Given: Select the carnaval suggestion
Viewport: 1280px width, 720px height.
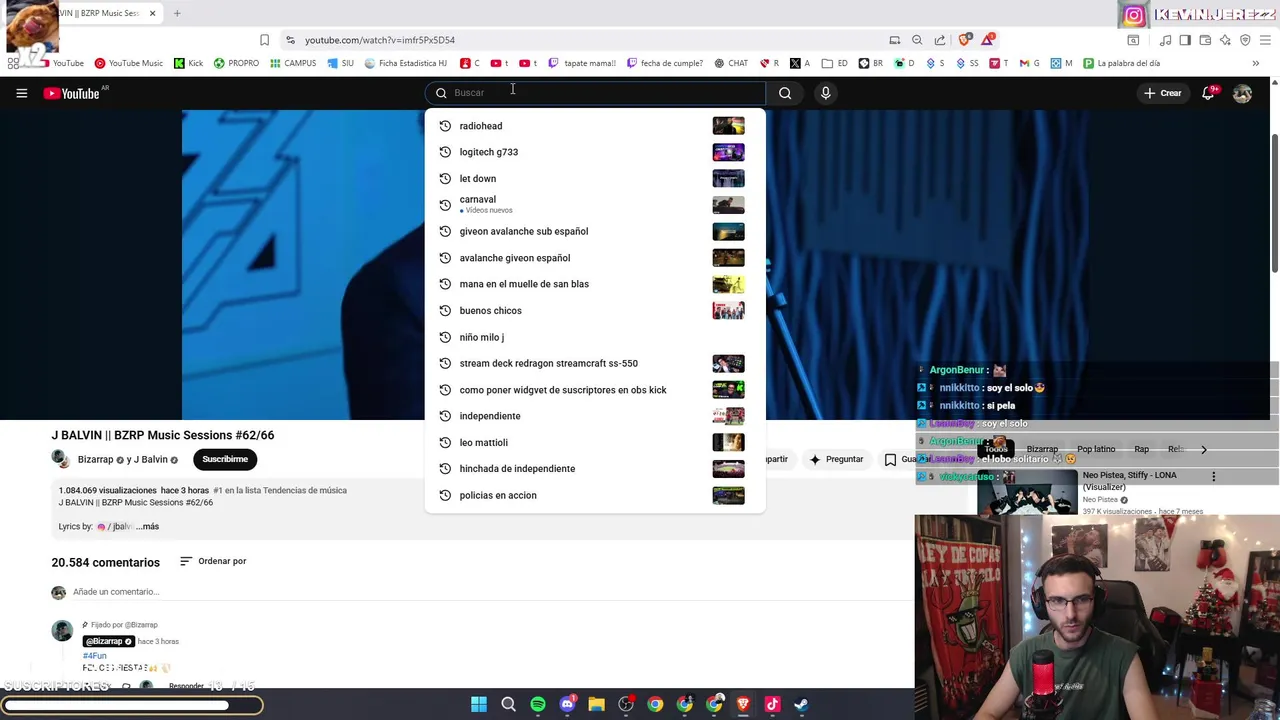Looking at the screenshot, I should pyautogui.click(x=595, y=205).
